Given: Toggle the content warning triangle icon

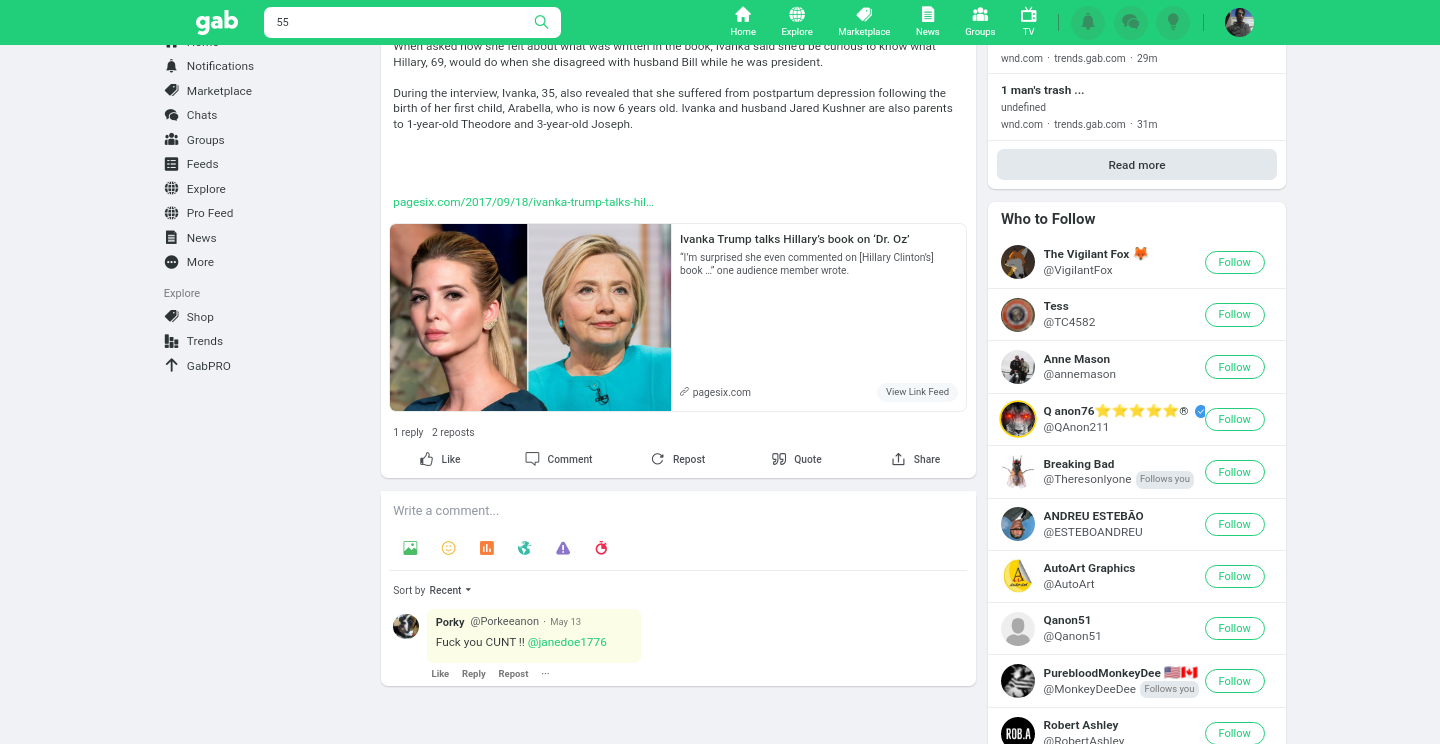Looking at the screenshot, I should [x=563, y=548].
